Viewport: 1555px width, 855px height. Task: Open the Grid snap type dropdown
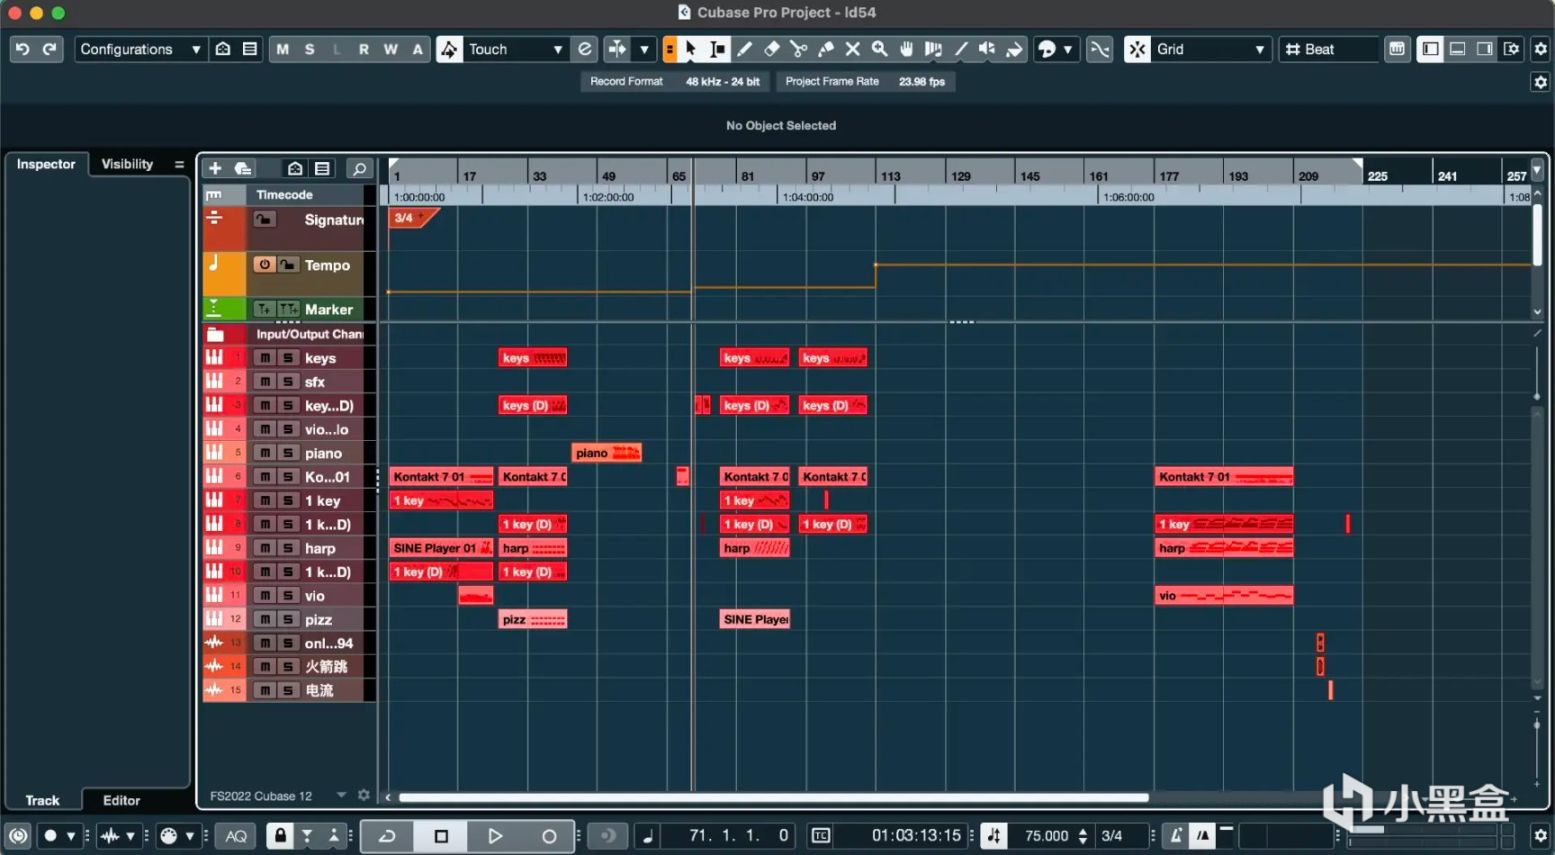coord(1211,49)
